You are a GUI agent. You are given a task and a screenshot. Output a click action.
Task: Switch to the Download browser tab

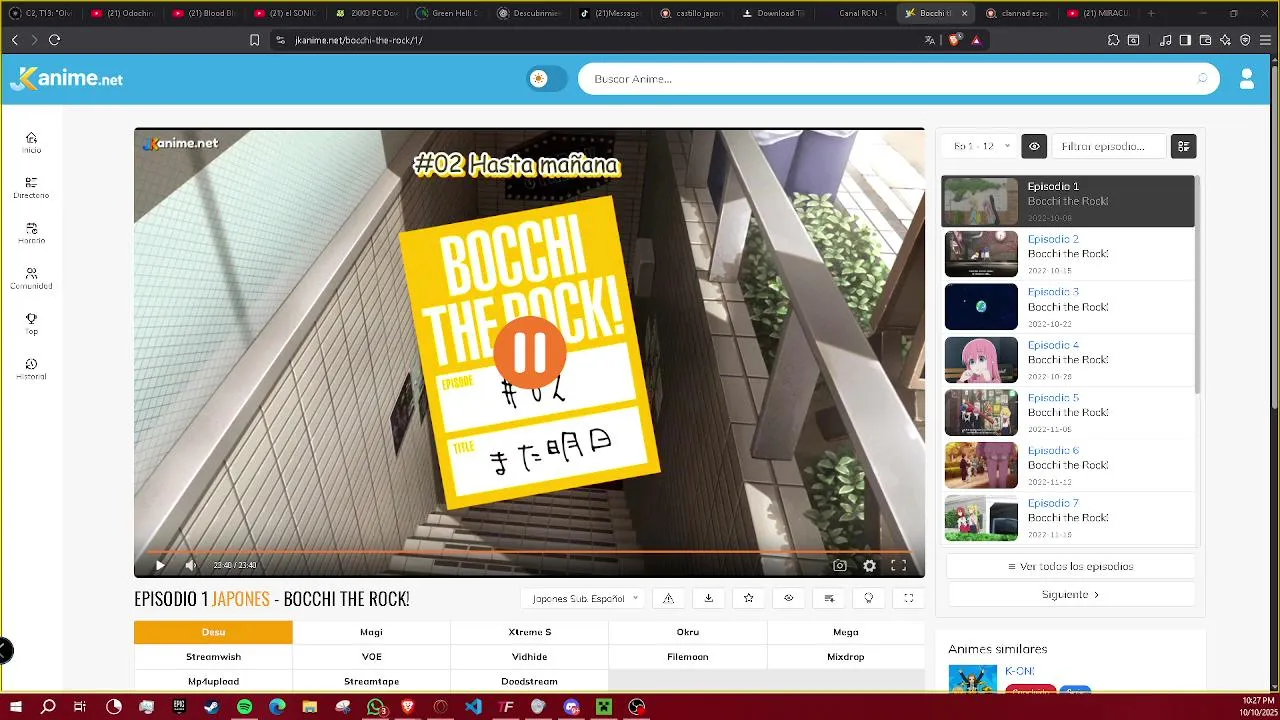[773, 13]
